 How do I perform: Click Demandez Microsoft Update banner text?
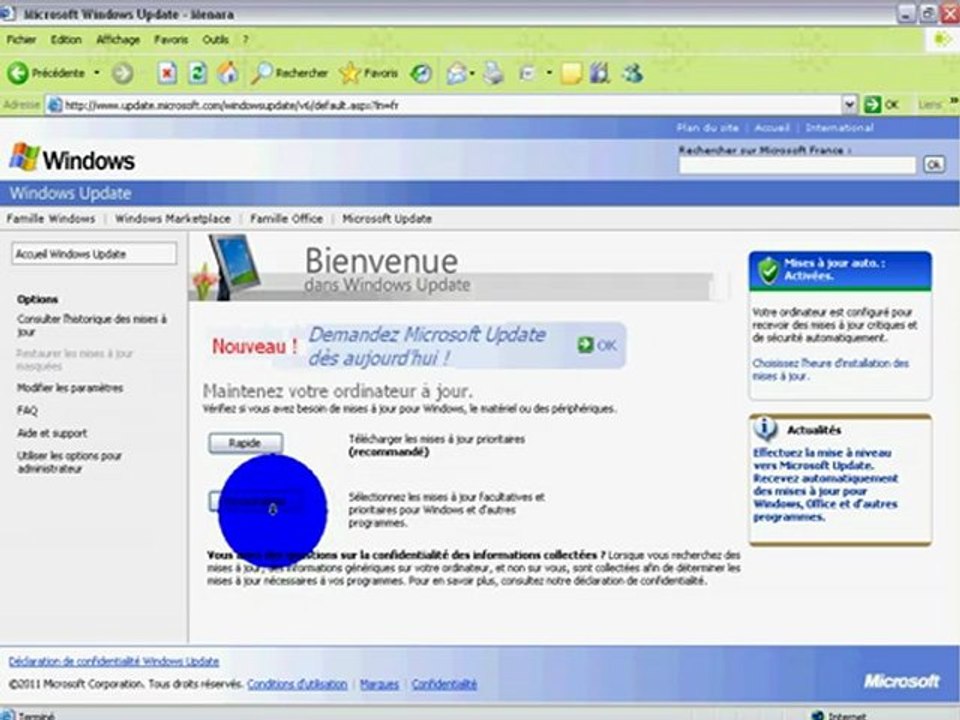tap(427, 346)
